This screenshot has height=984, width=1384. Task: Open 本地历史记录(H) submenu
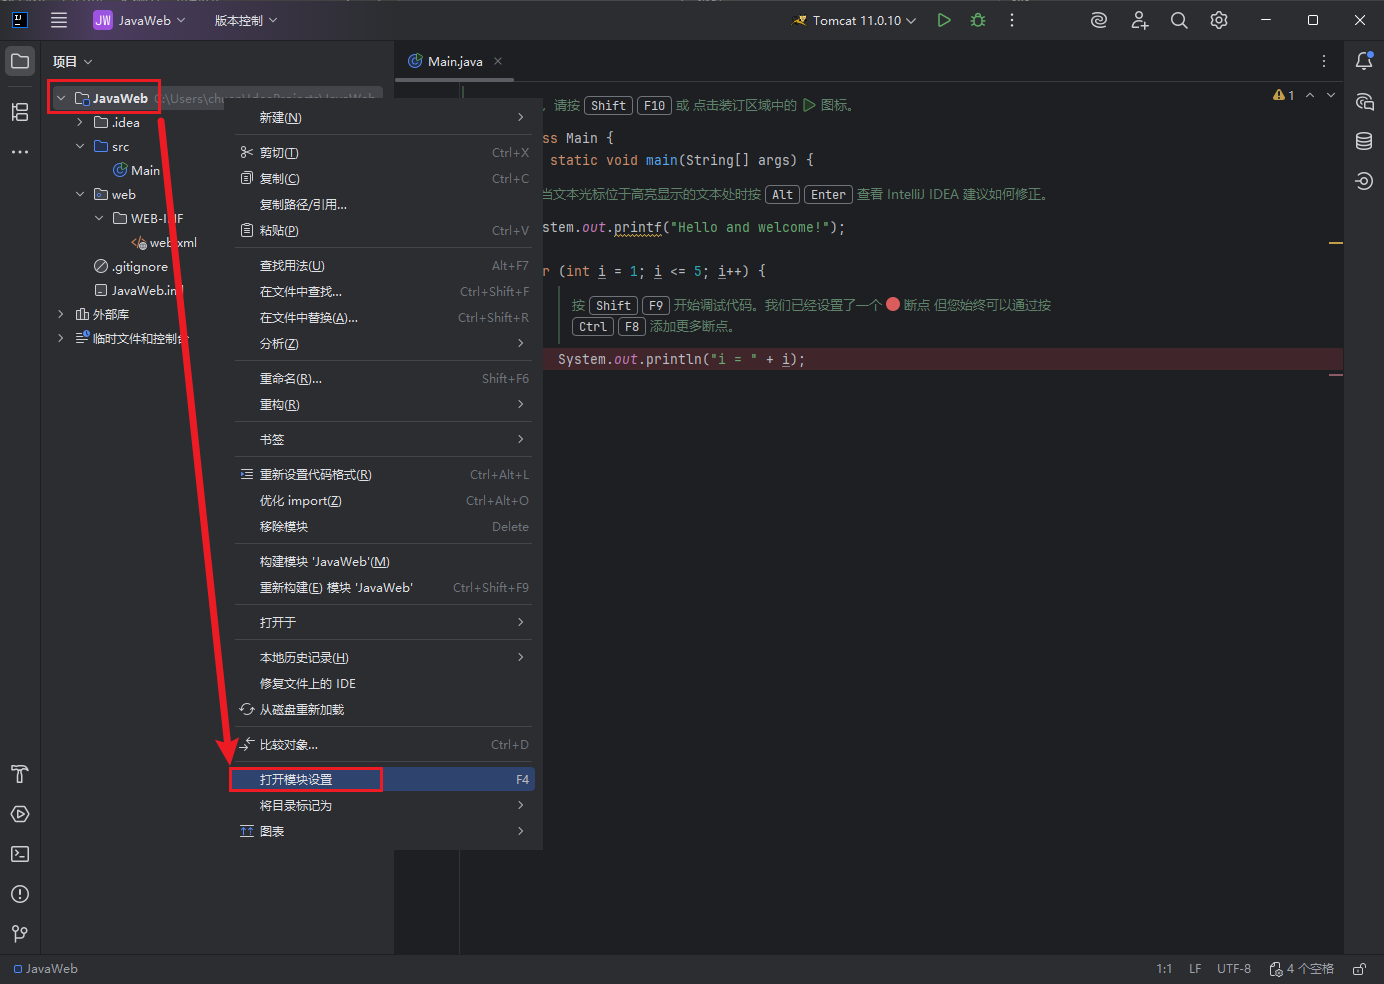pyautogui.click(x=385, y=657)
